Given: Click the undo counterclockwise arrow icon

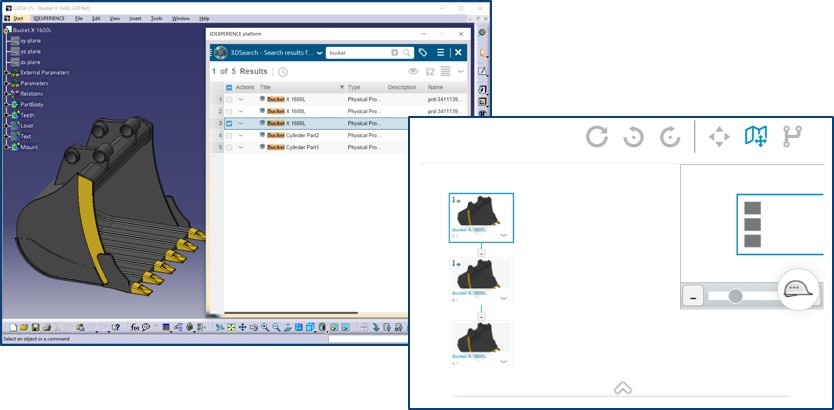Looking at the screenshot, I should coord(633,137).
